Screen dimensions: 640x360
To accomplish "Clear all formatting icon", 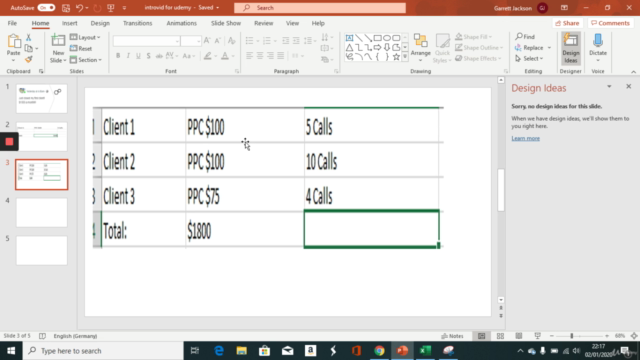I will tap(231, 40).
